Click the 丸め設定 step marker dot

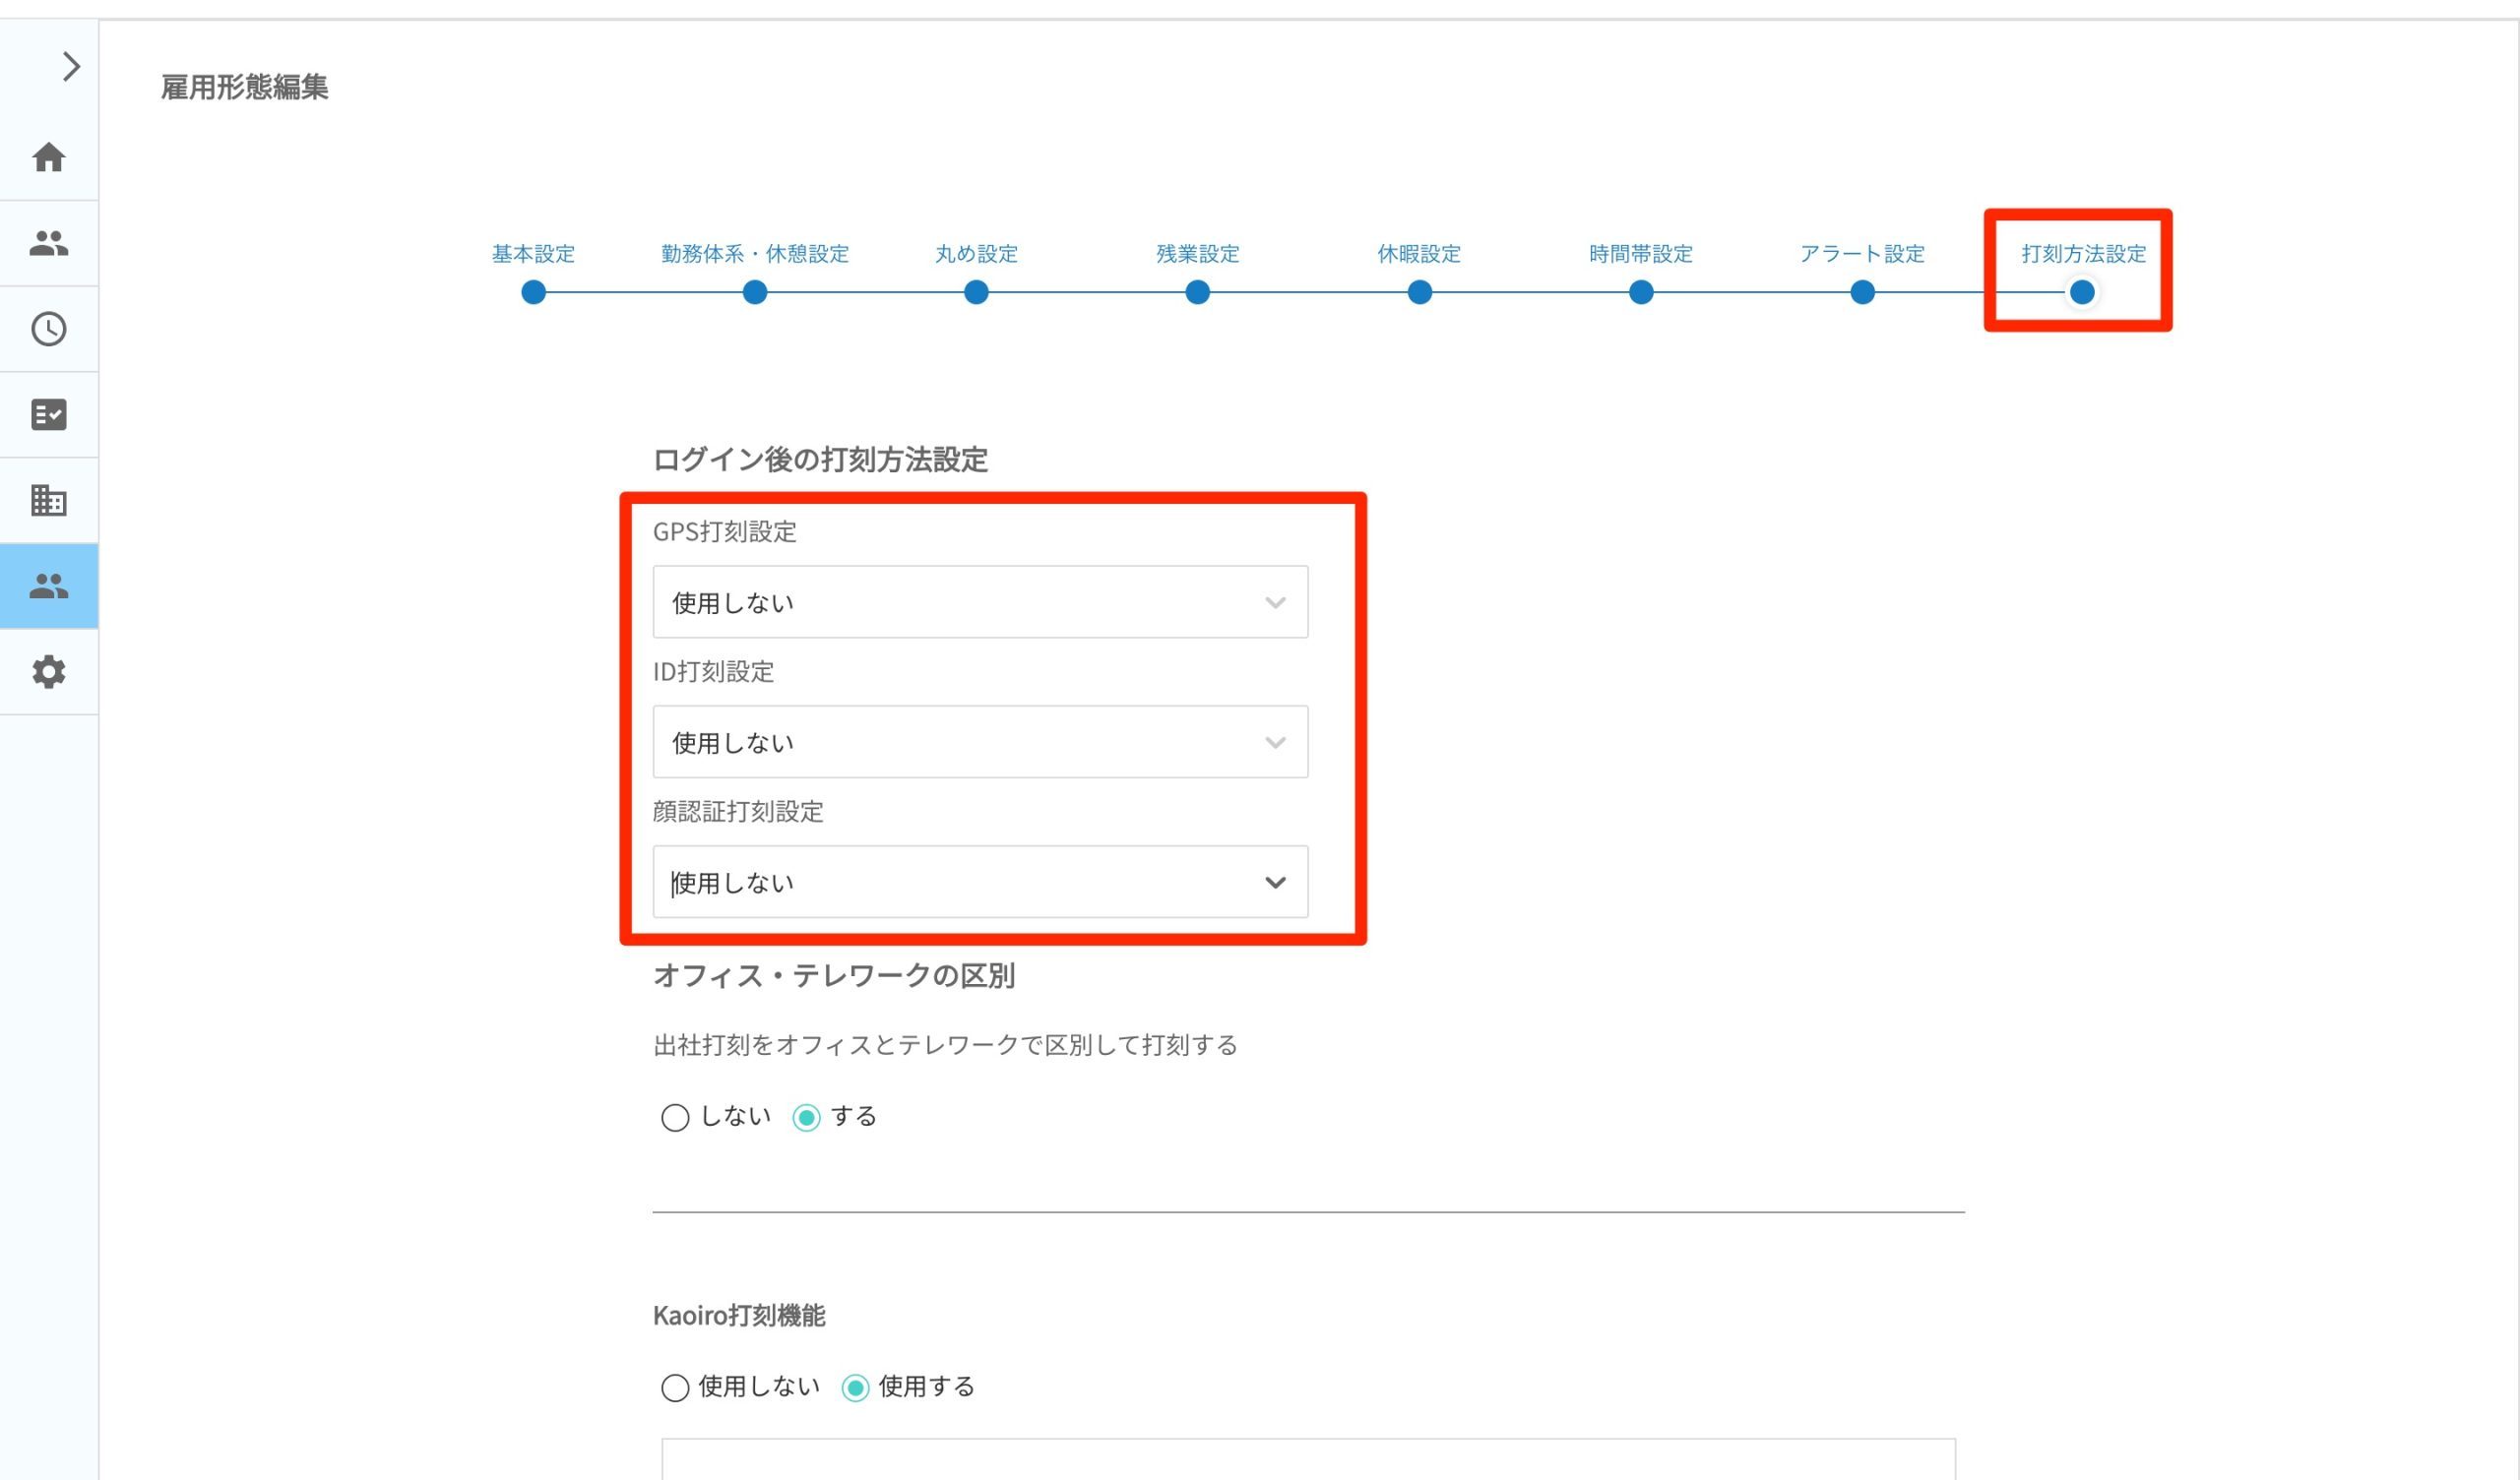976,292
